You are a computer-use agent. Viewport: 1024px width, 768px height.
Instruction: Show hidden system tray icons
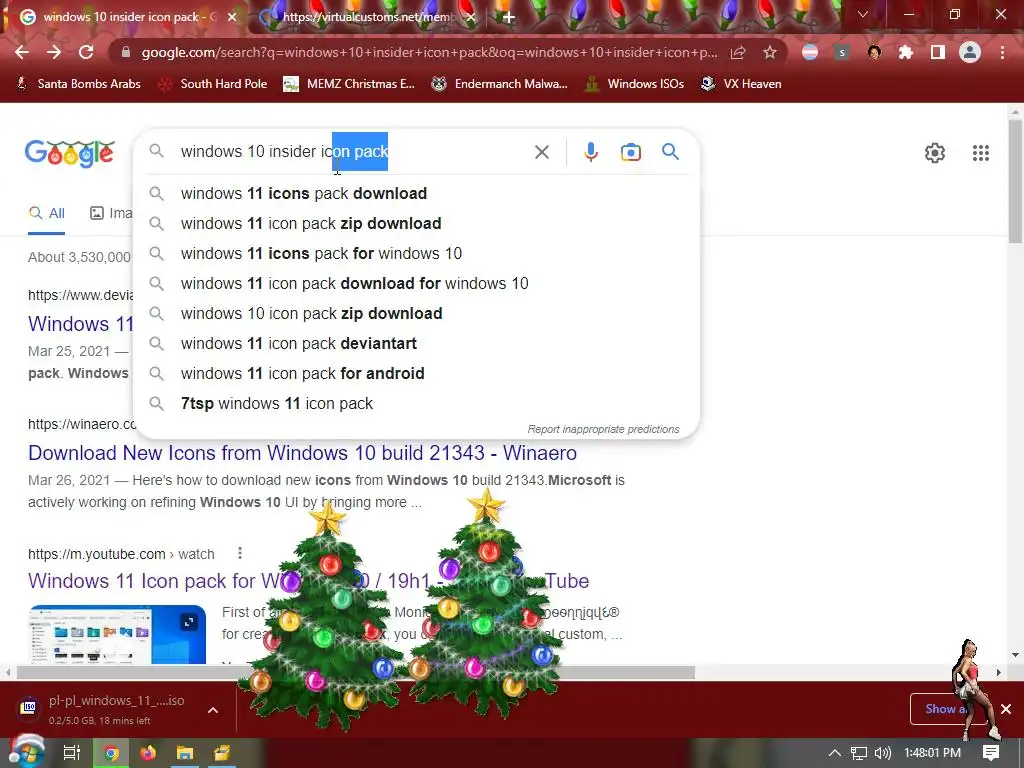(x=835, y=753)
